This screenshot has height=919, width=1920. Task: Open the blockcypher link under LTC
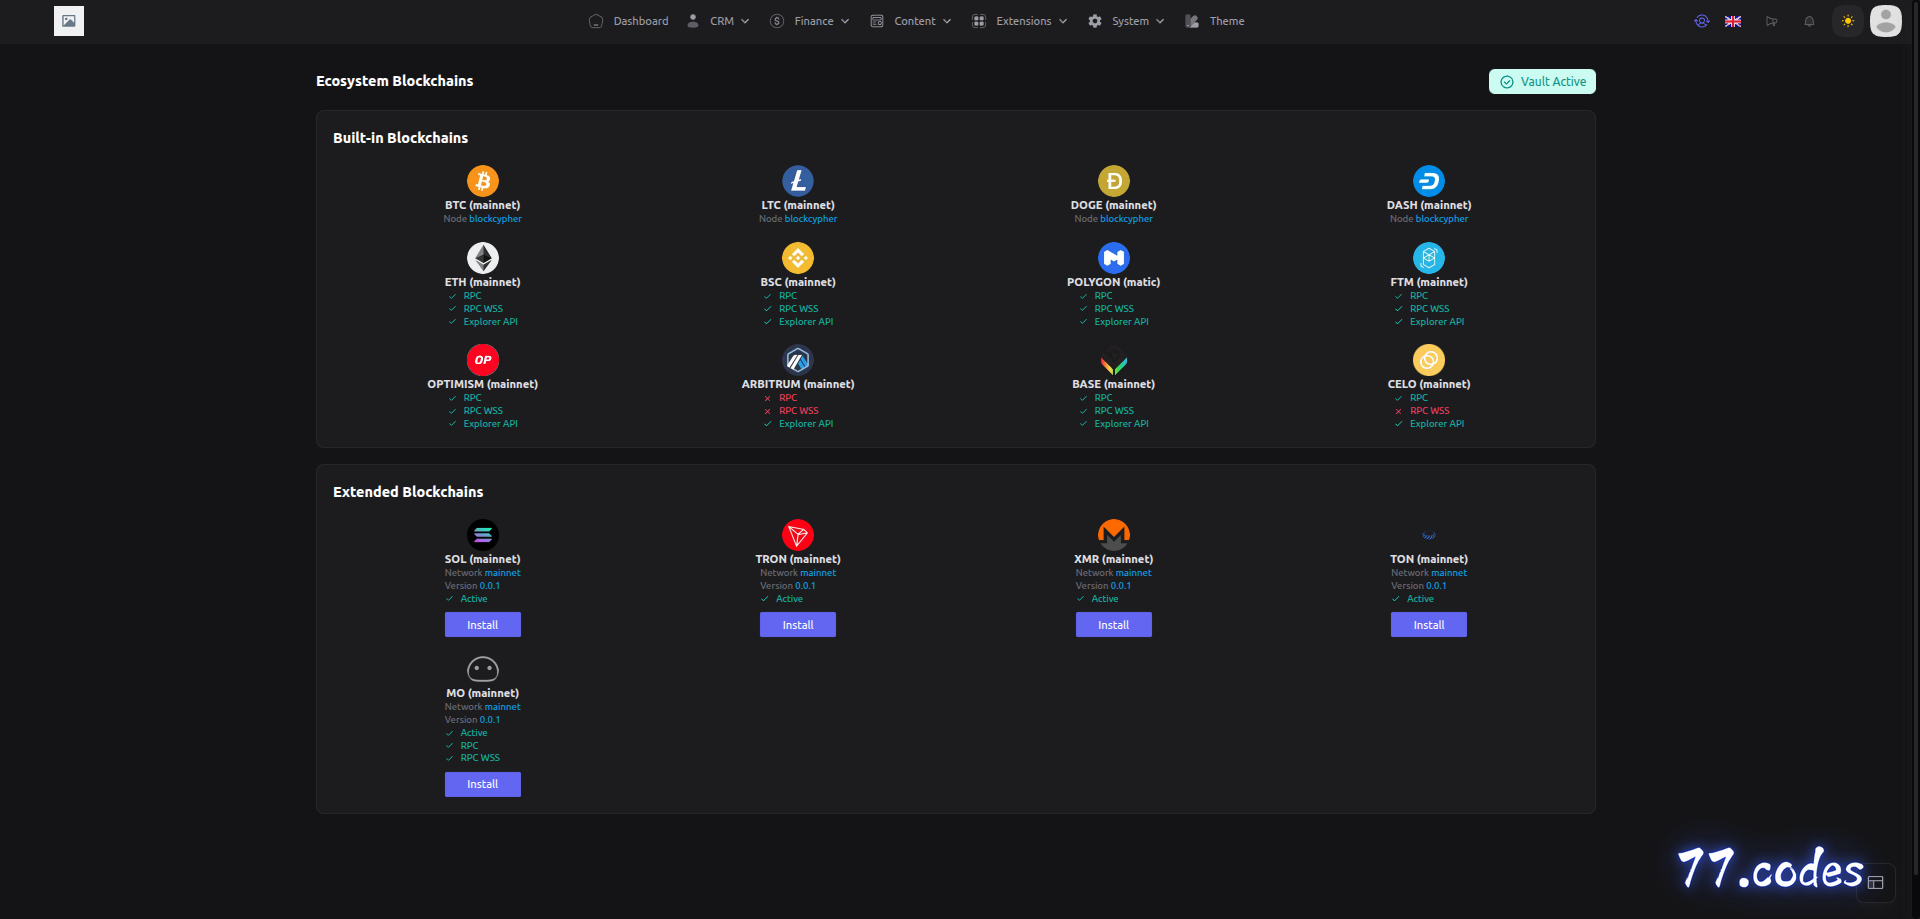(x=811, y=219)
